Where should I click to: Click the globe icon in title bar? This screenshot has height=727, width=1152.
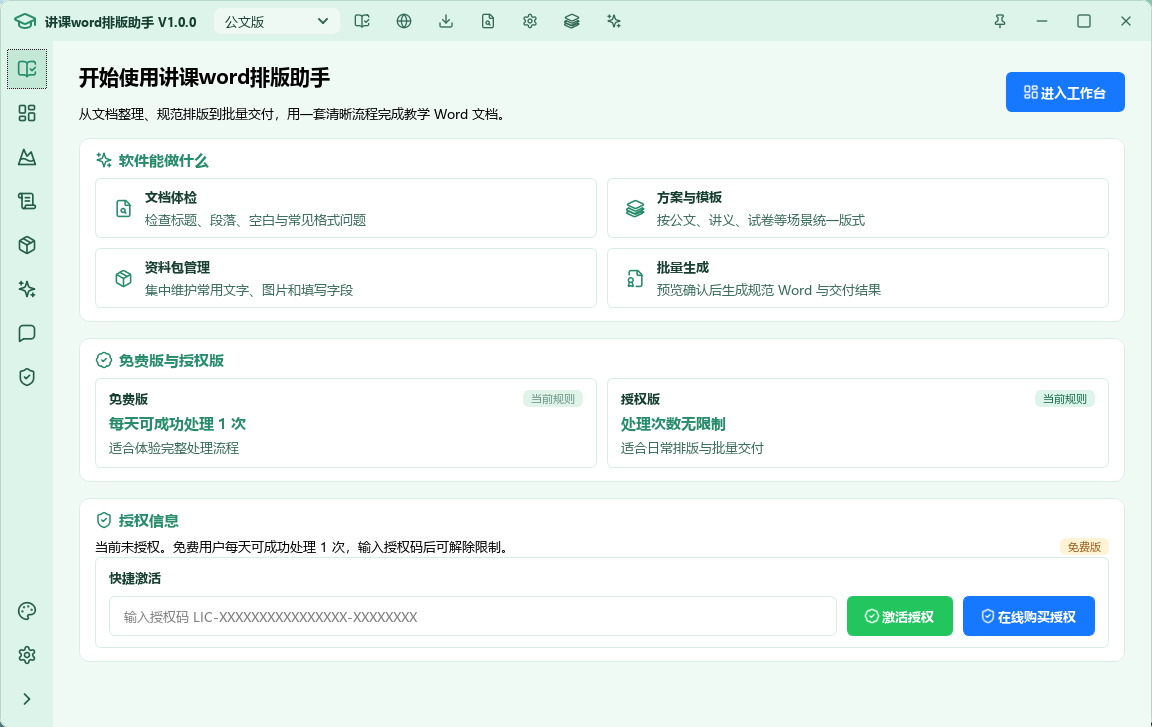coord(404,21)
